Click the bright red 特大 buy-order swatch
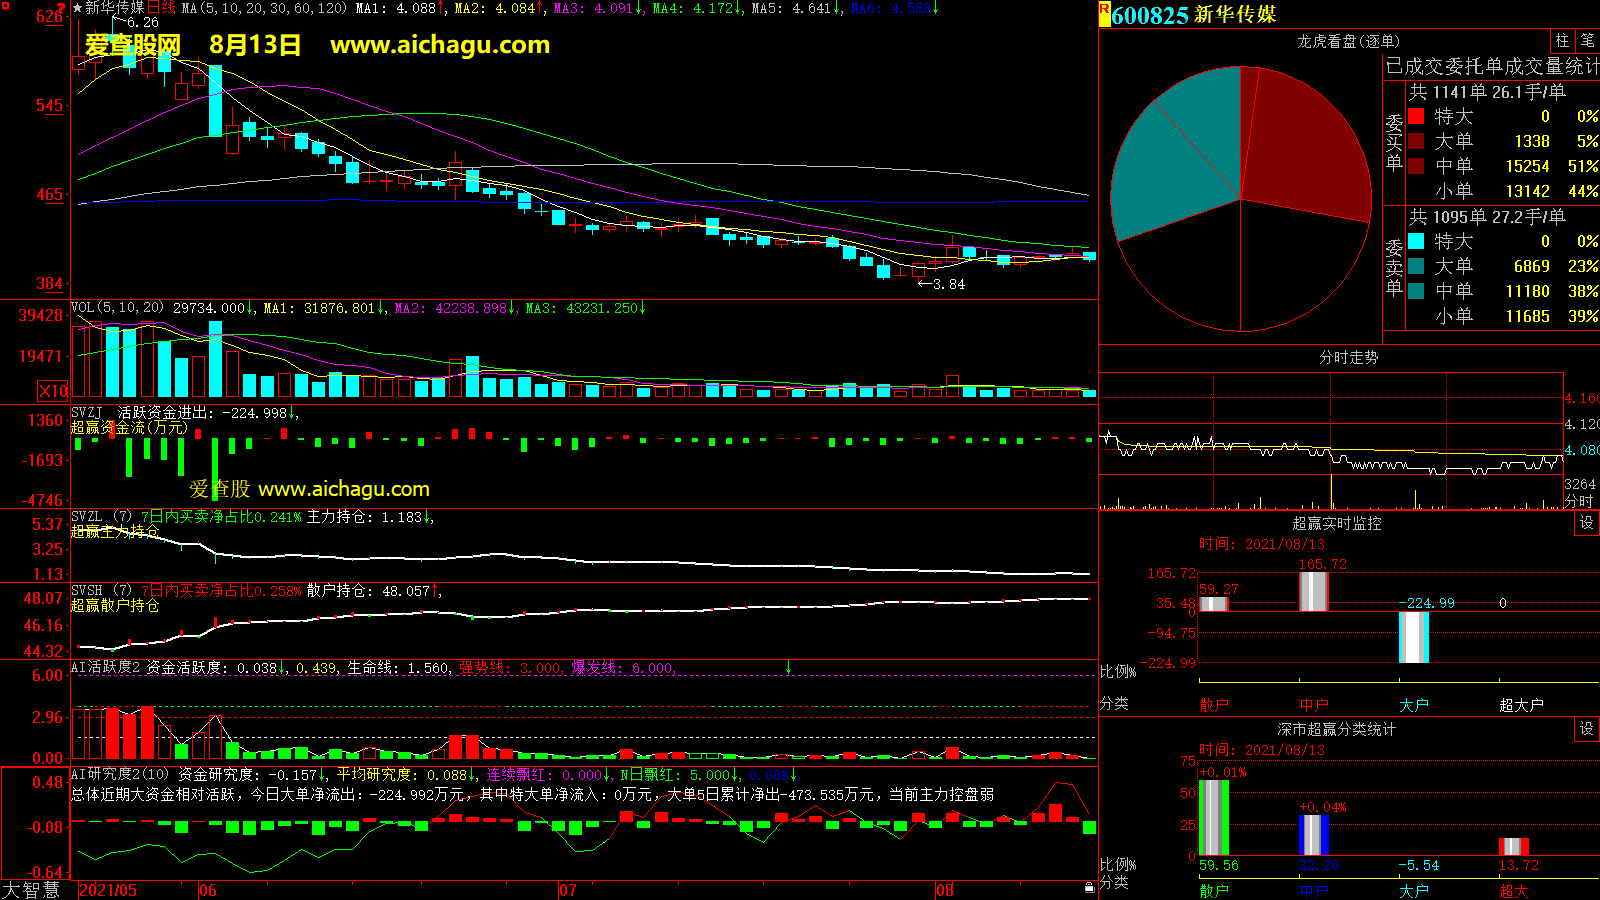The height and width of the screenshot is (900, 1600). [1416, 117]
